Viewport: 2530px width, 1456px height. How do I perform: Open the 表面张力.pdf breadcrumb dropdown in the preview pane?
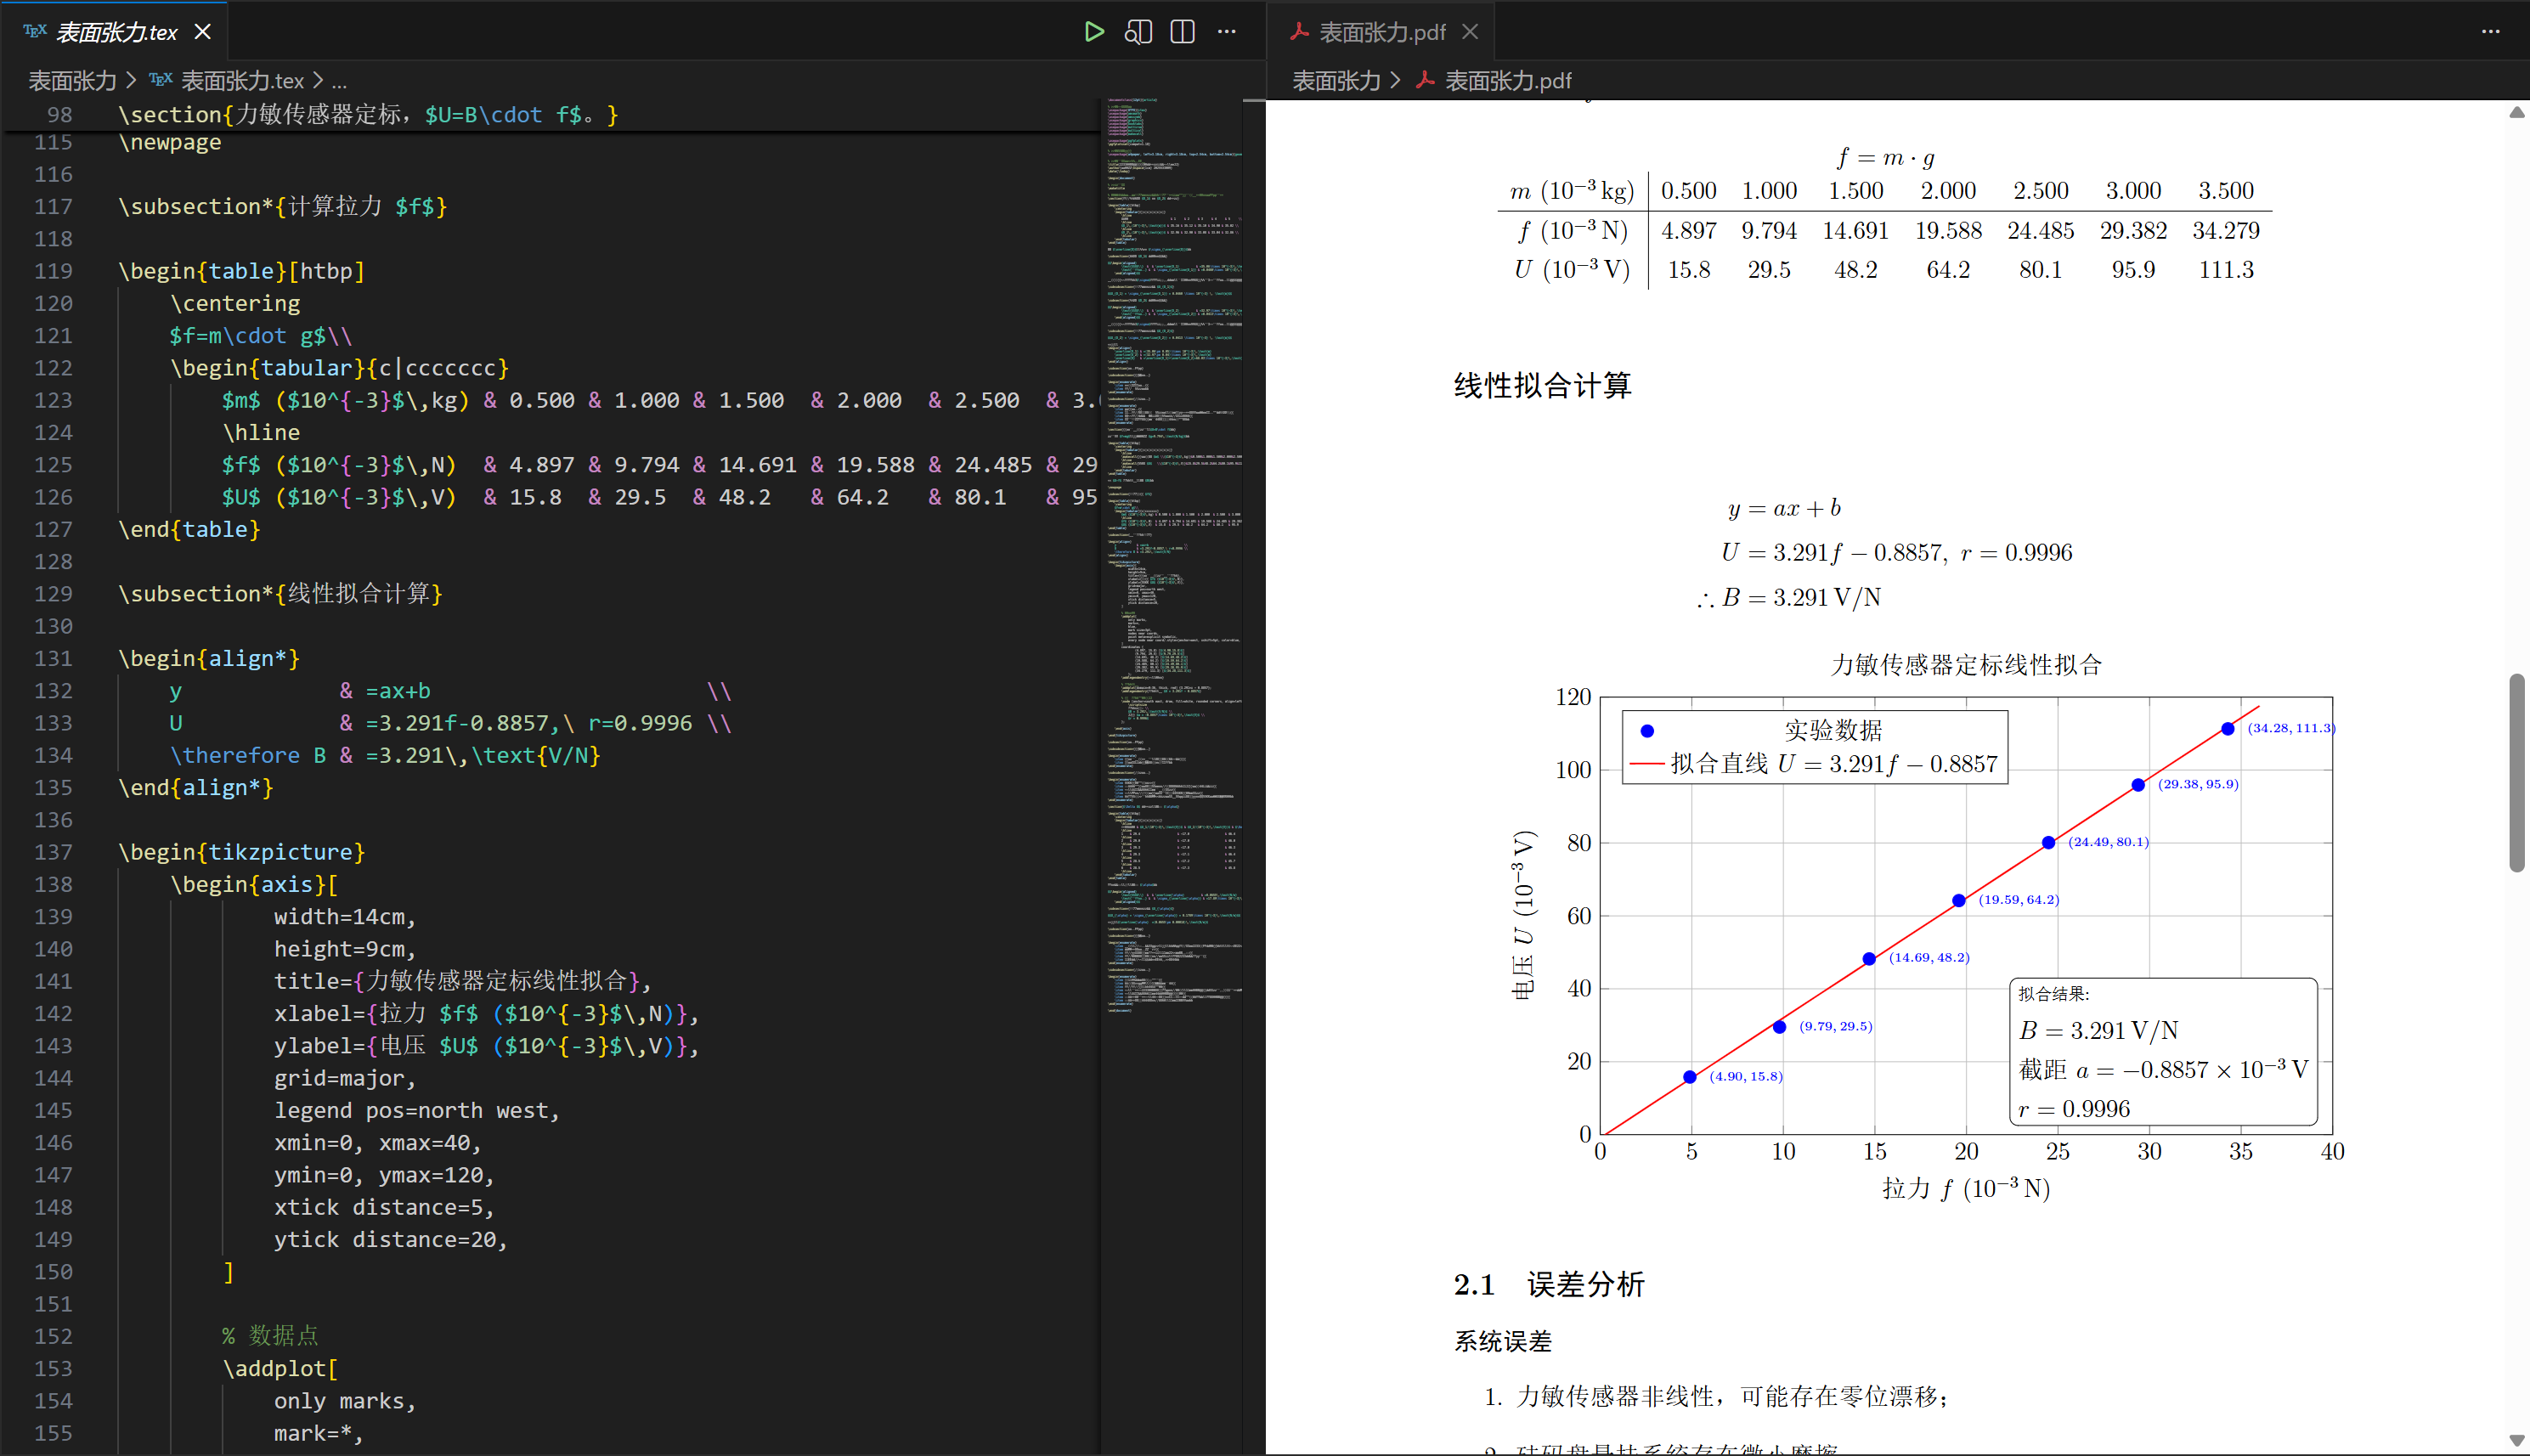1508,80
